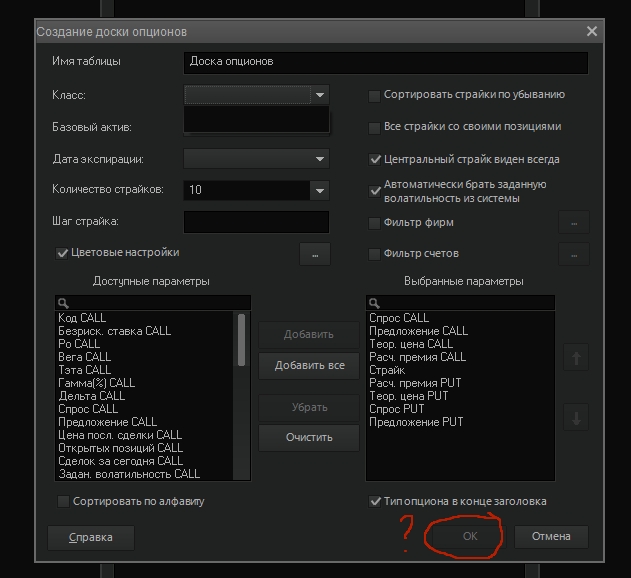631x578 pixels.
Task: Click search icon in selected parameters
Action: (x=374, y=302)
